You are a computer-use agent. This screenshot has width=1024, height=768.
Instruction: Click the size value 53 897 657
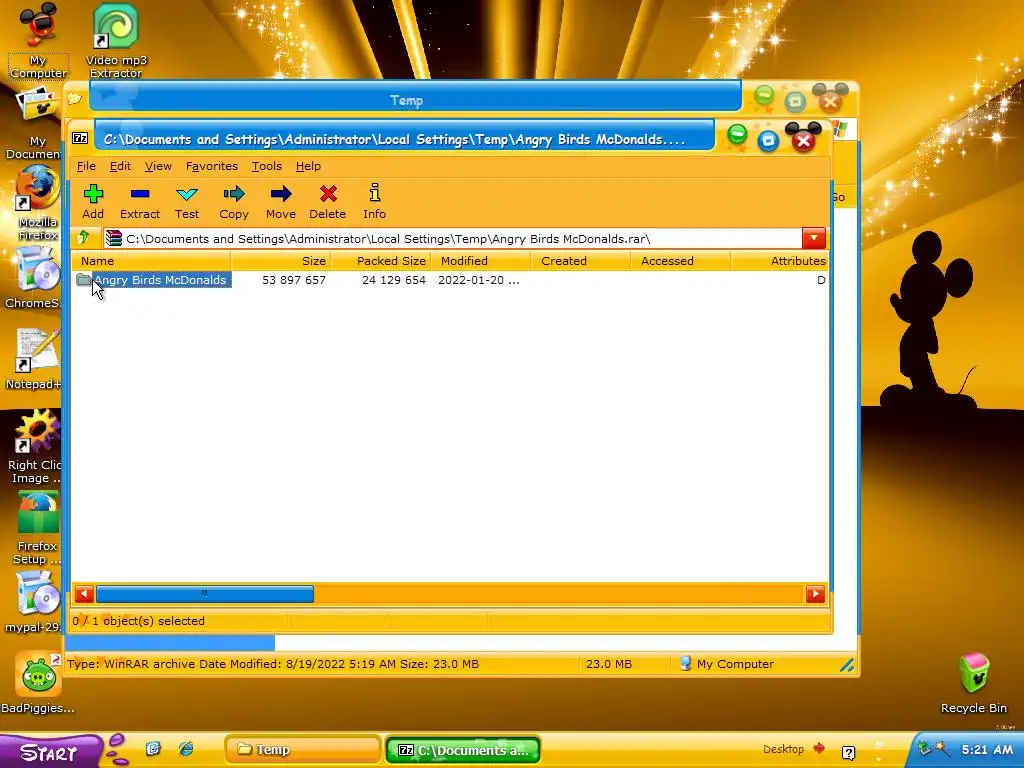coord(294,280)
